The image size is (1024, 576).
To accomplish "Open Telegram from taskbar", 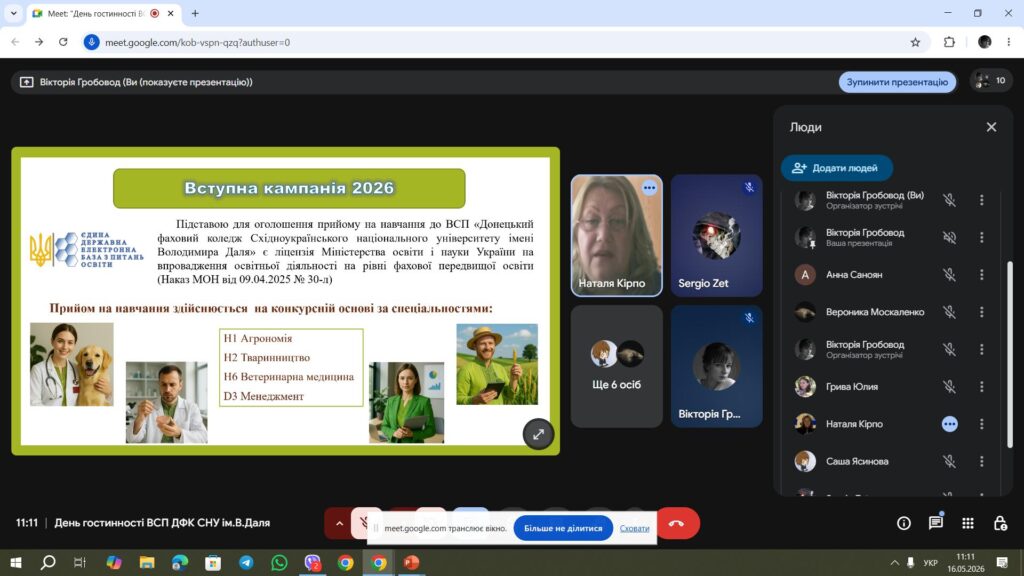I will point(246,562).
